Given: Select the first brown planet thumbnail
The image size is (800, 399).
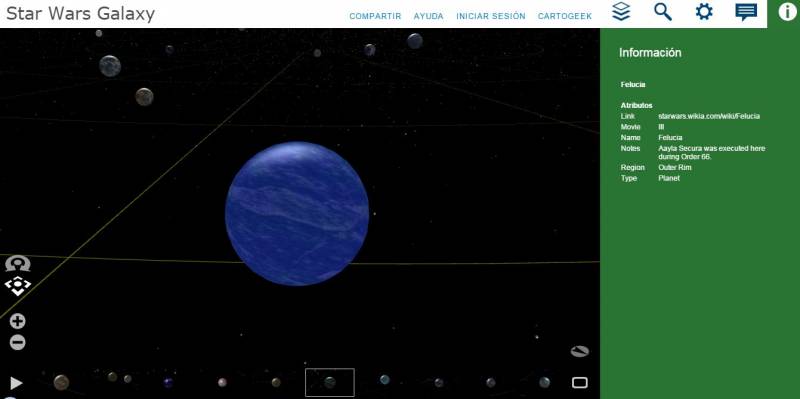Looking at the screenshot, I should click(x=61, y=382).
